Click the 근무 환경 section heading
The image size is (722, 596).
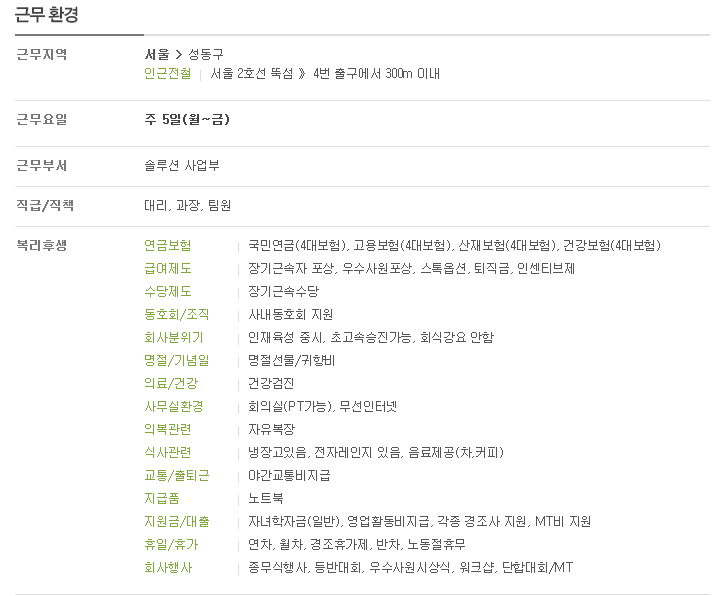tap(47, 15)
